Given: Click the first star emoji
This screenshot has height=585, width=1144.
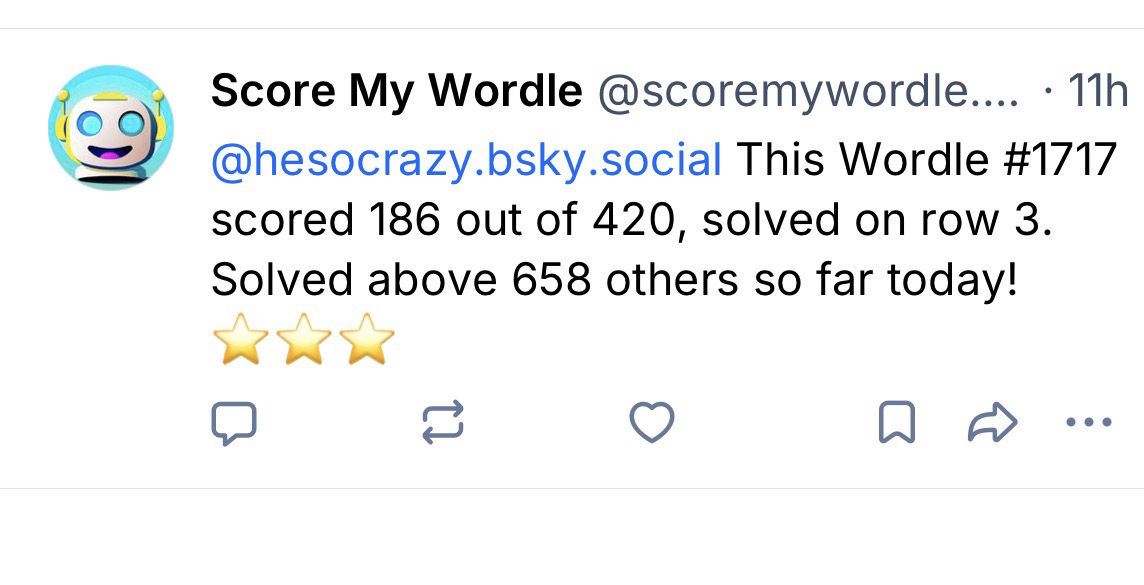Looking at the screenshot, I should pyautogui.click(x=242, y=340).
